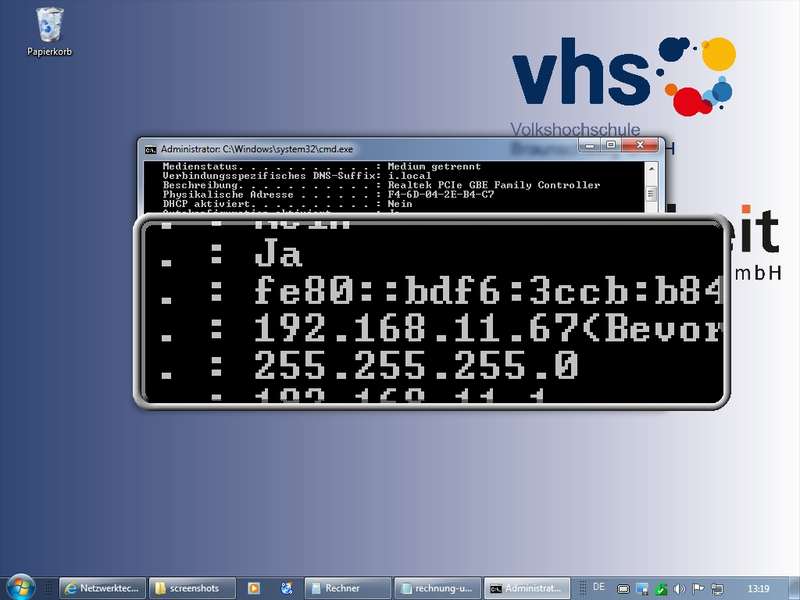Screen dimensions: 800x600
Task: Click the 'Realtek PCIe GBE Family Controller' text
Action: (494, 185)
